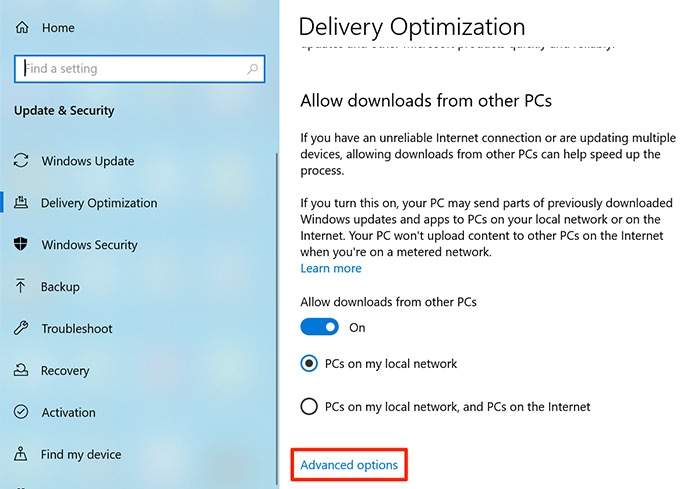Select PCs on my local network
The image size is (680, 489).
point(309,364)
